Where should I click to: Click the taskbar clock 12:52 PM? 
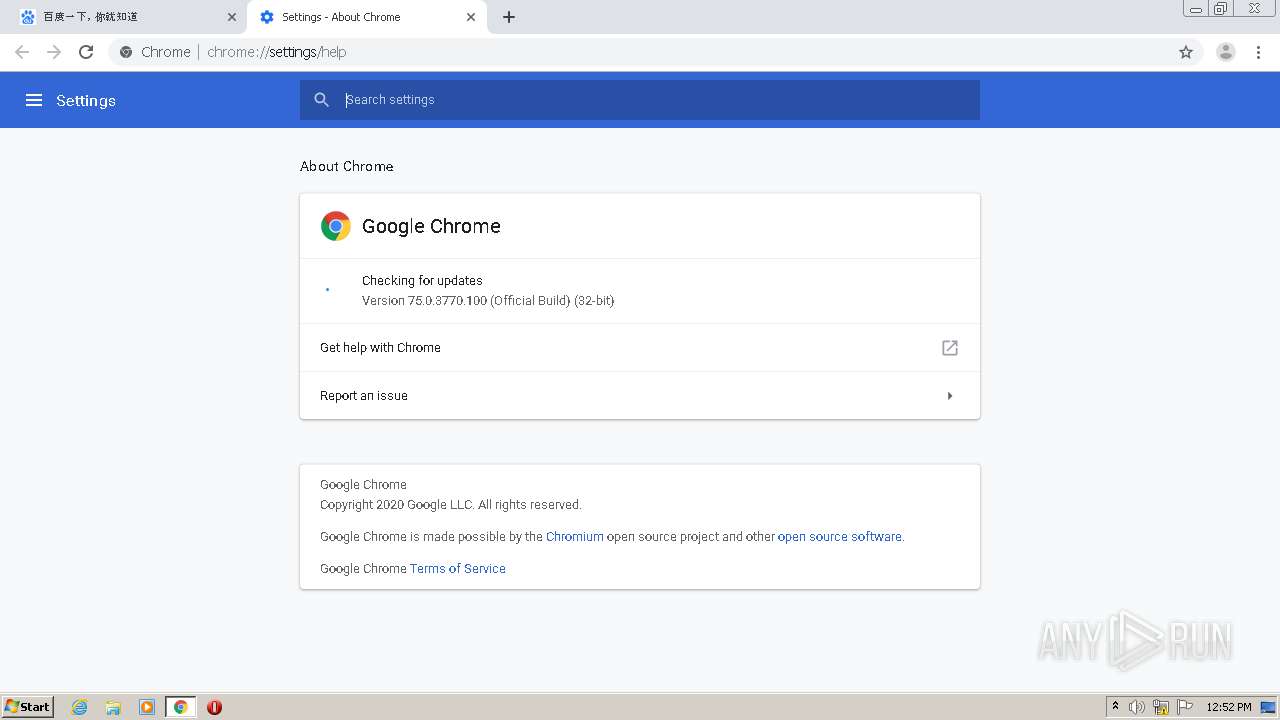pos(1229,707)
